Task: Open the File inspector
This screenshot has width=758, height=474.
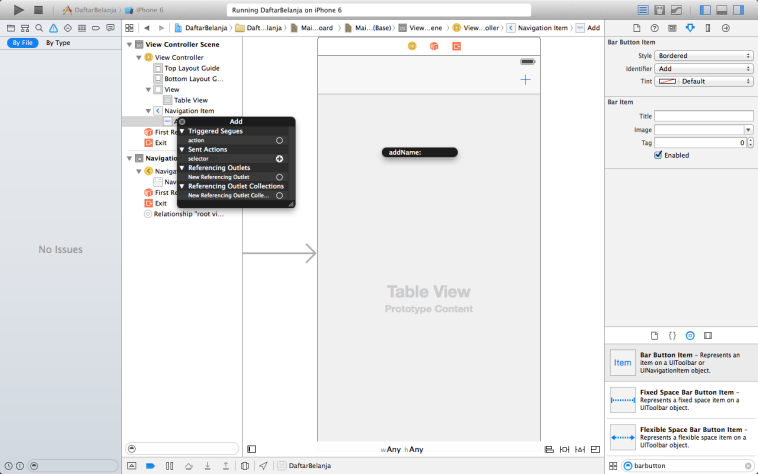Action: click(637, 28)
